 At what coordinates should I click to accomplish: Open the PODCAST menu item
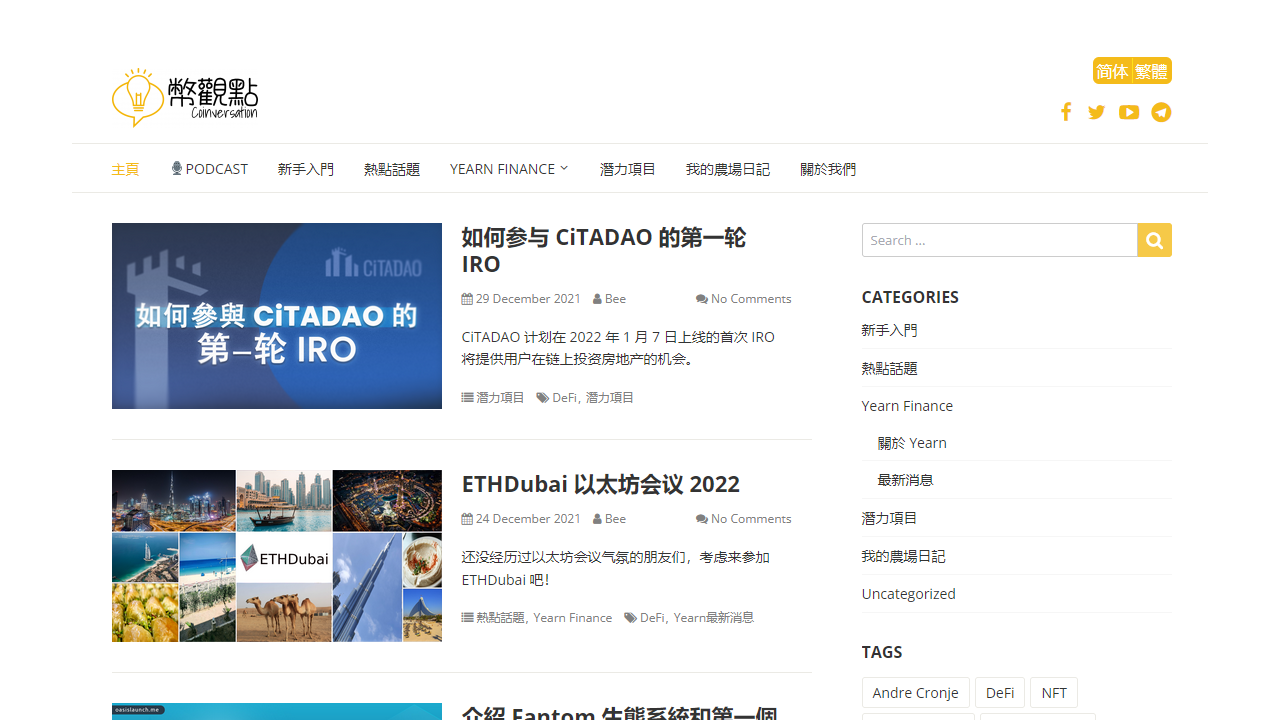209,169
